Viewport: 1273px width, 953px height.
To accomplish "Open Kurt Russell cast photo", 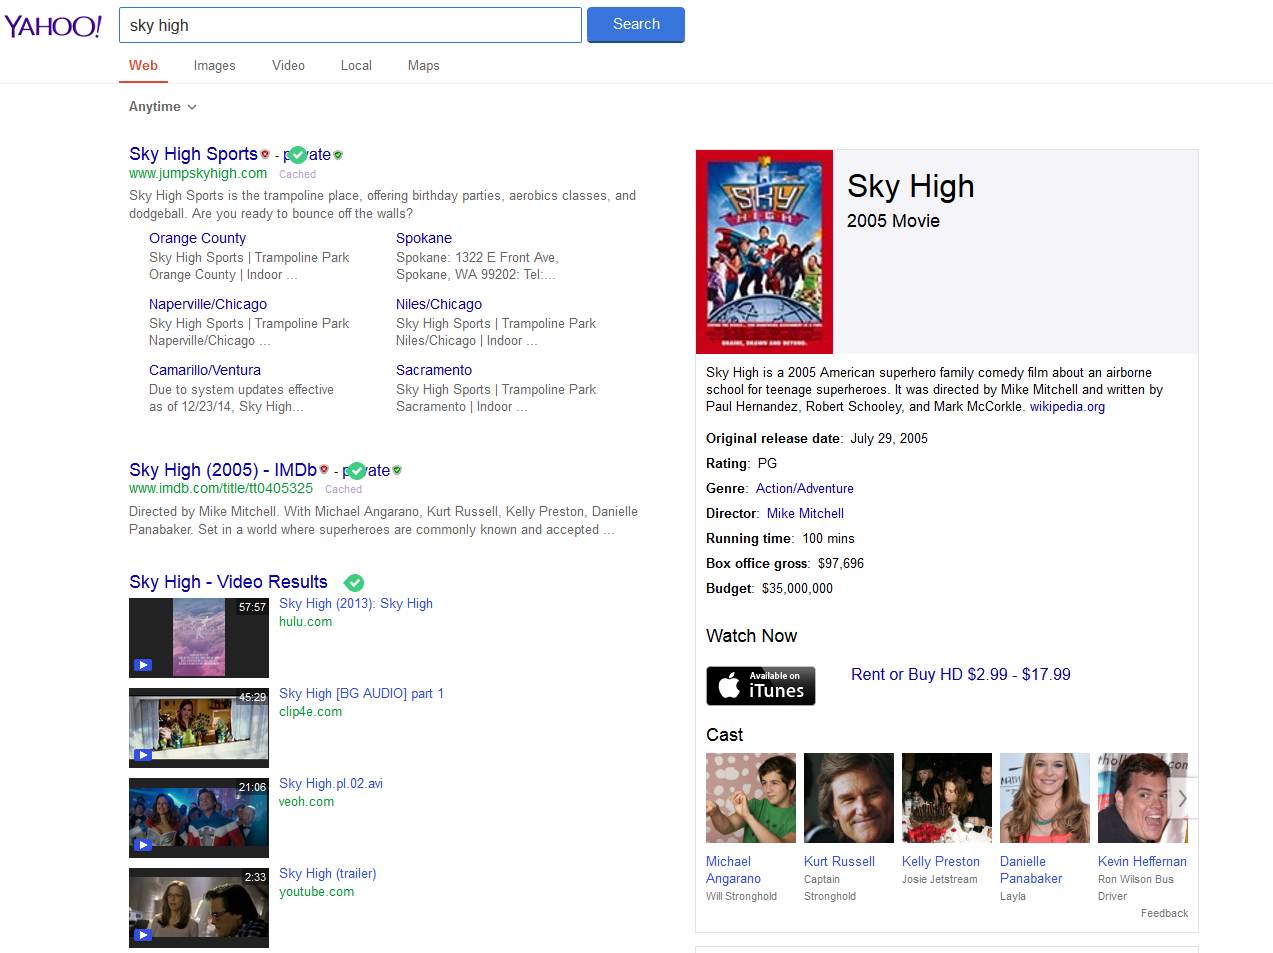I will click(848, 798).
